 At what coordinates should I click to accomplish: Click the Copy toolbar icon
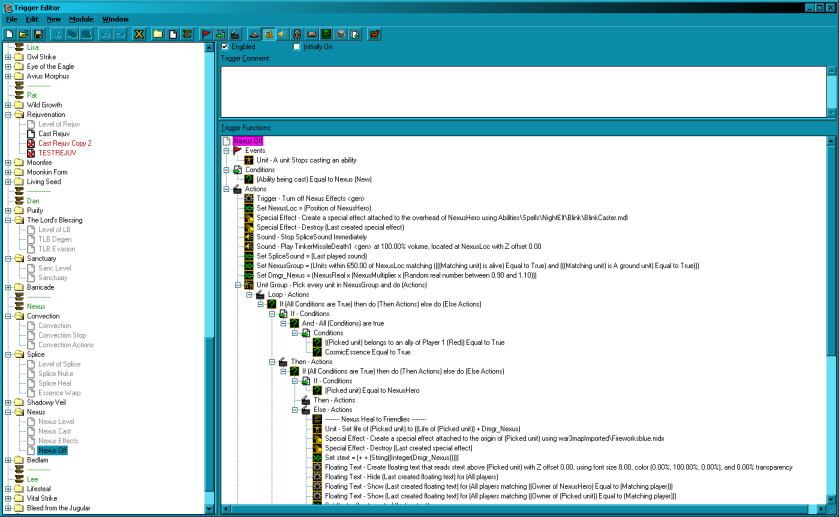tap(72, 34)
